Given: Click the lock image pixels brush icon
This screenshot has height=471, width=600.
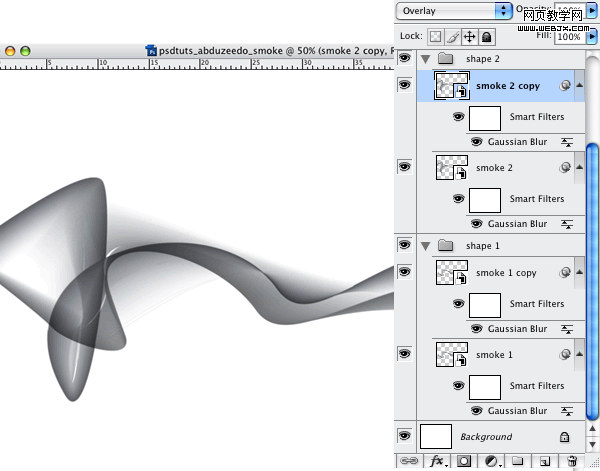Looking at the screenshot, I should coord(452,36).
